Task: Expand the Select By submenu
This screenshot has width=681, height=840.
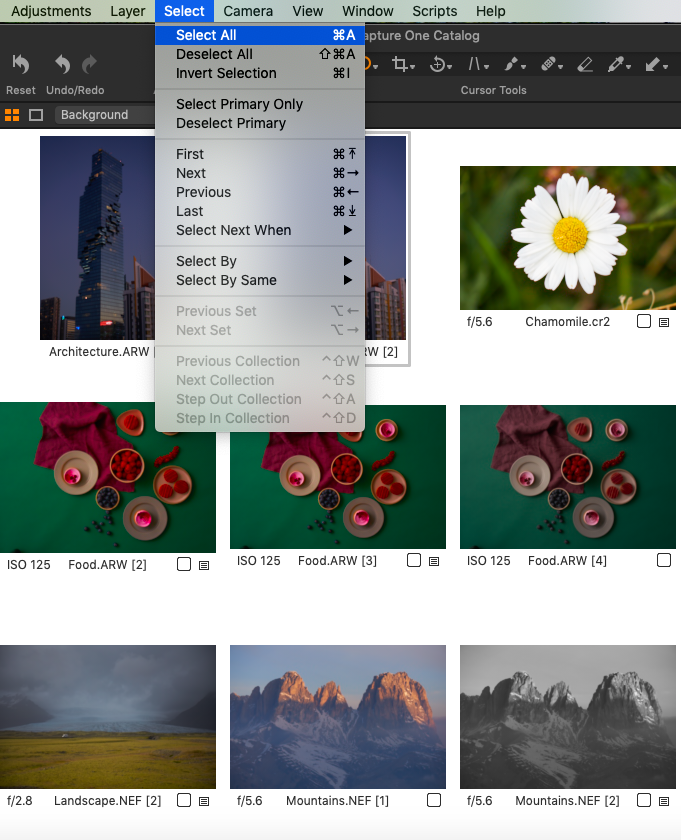Action: pos(260,261)
